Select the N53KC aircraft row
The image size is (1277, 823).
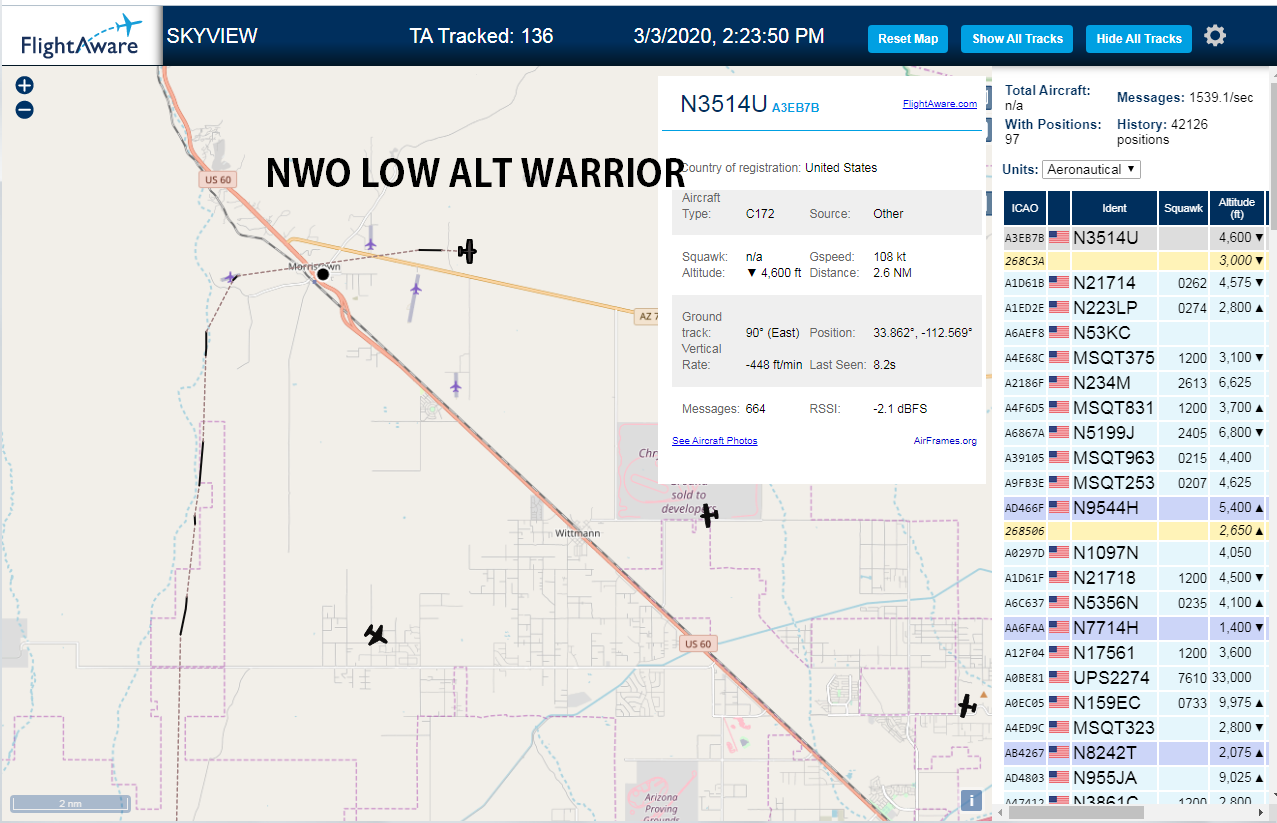[1135, 333]
